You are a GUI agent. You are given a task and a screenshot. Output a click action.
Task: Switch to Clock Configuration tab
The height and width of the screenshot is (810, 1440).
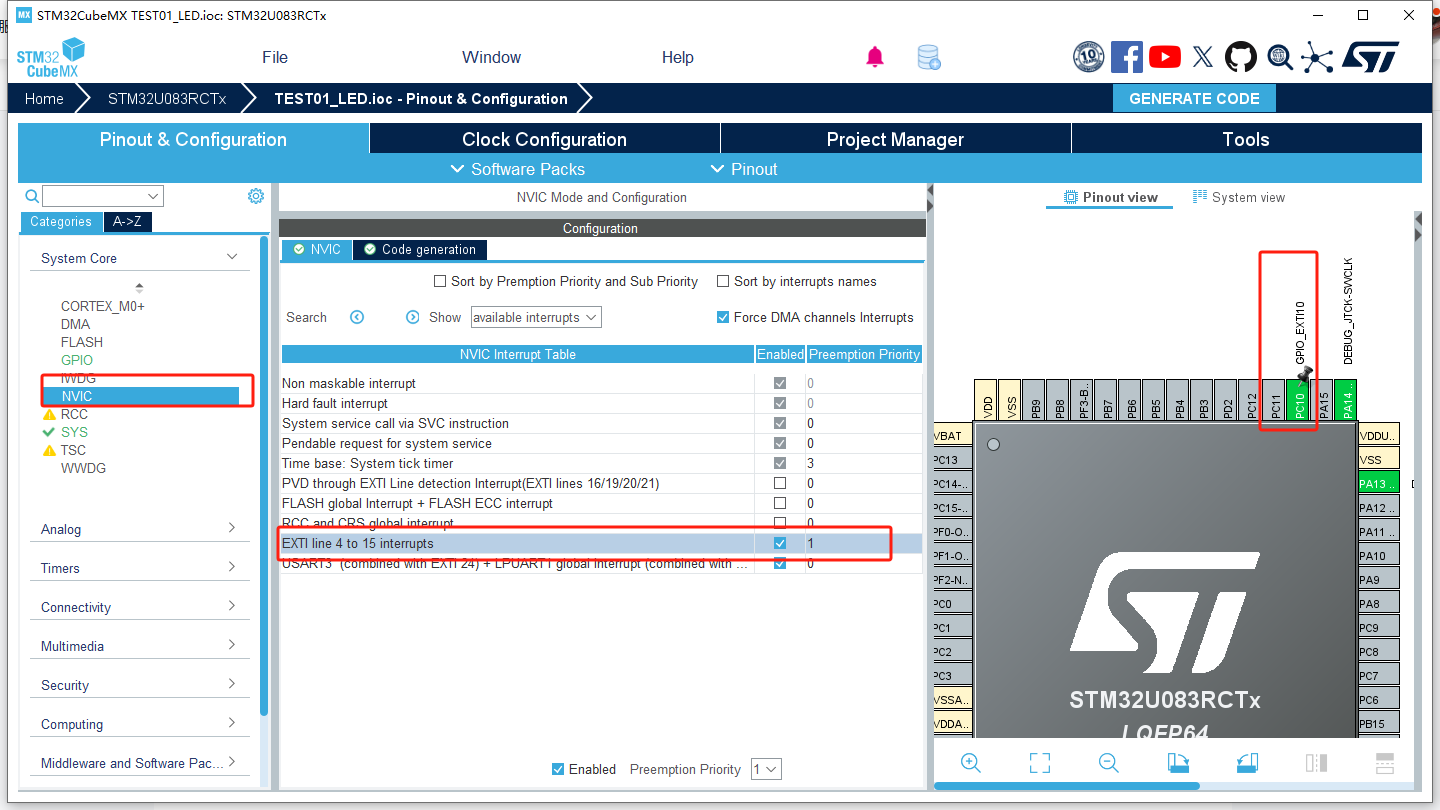544,139
